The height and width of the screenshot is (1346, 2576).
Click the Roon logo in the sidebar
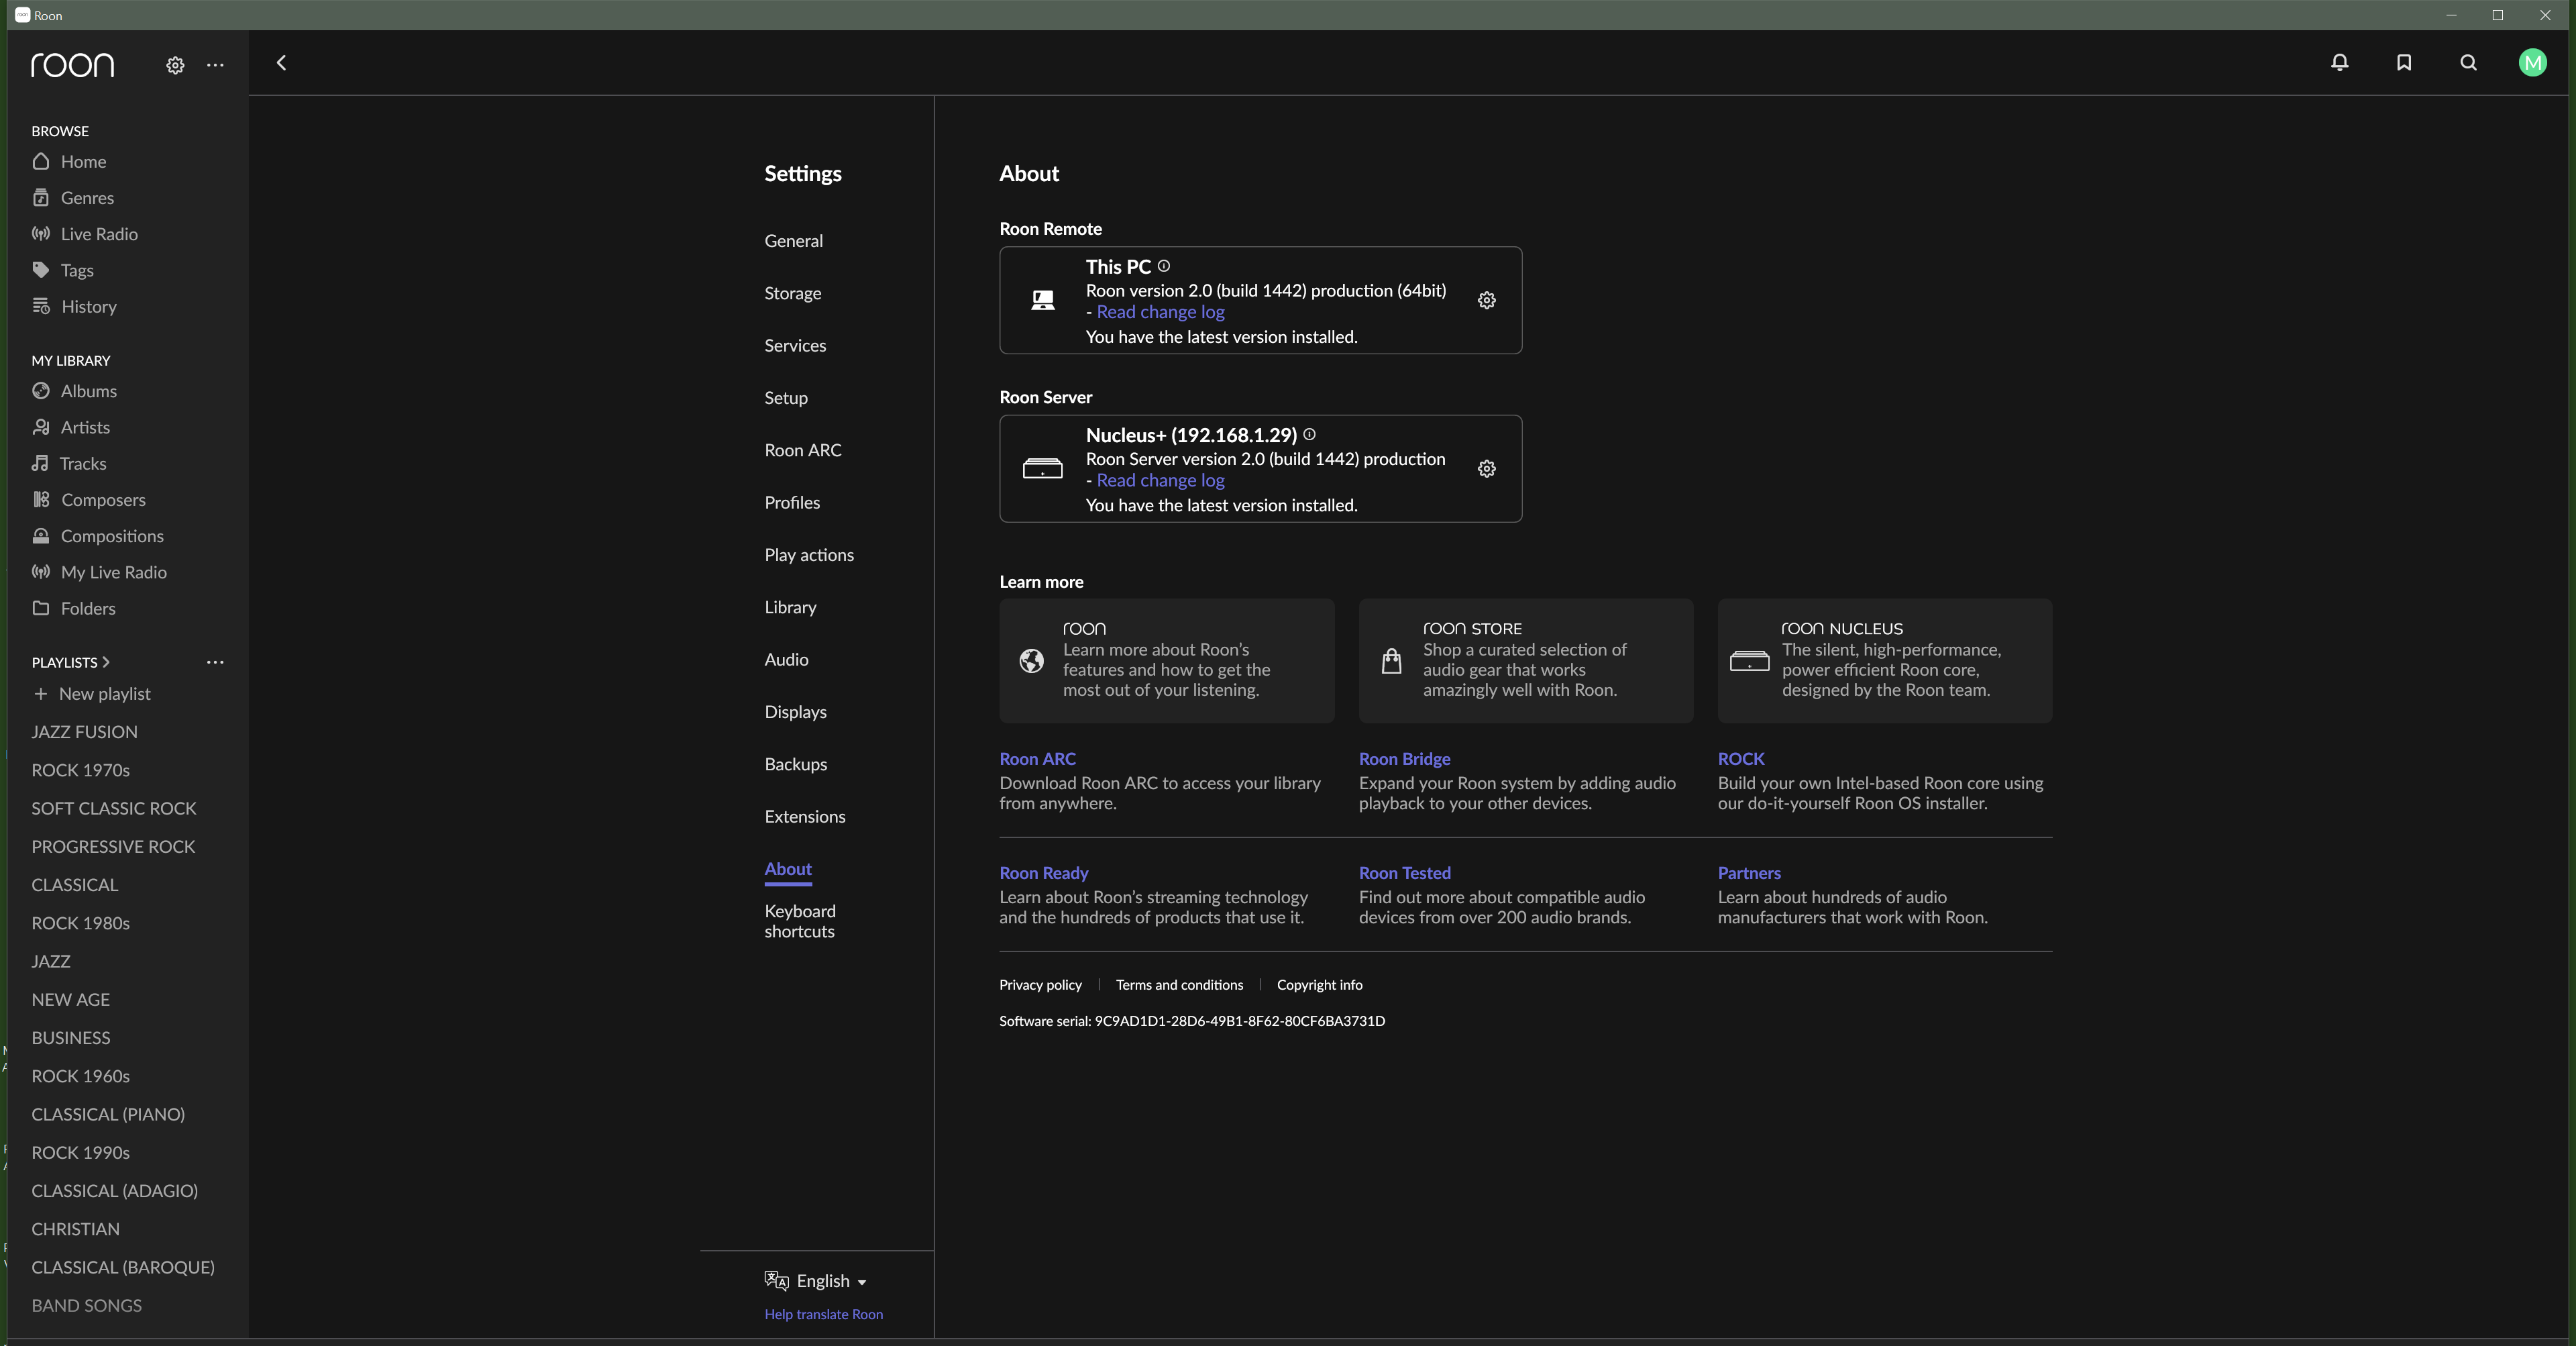pos(73,65)
